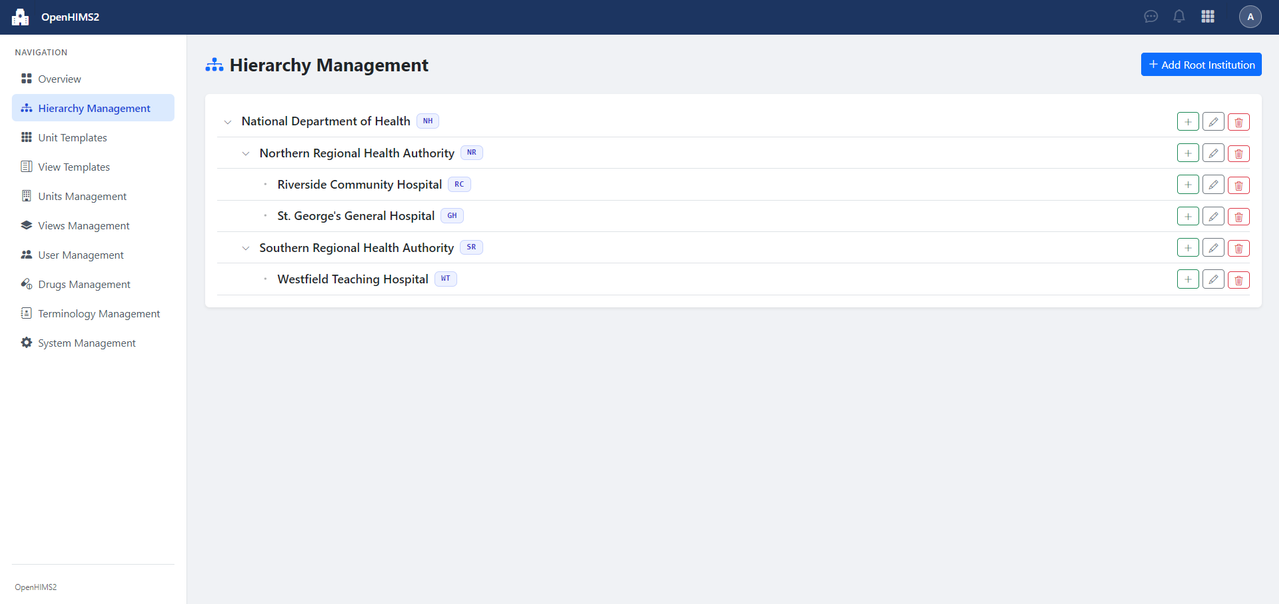Edit National Department of Health
The height and width of the screenshot is (604, 1279).
coord(1213,122)
